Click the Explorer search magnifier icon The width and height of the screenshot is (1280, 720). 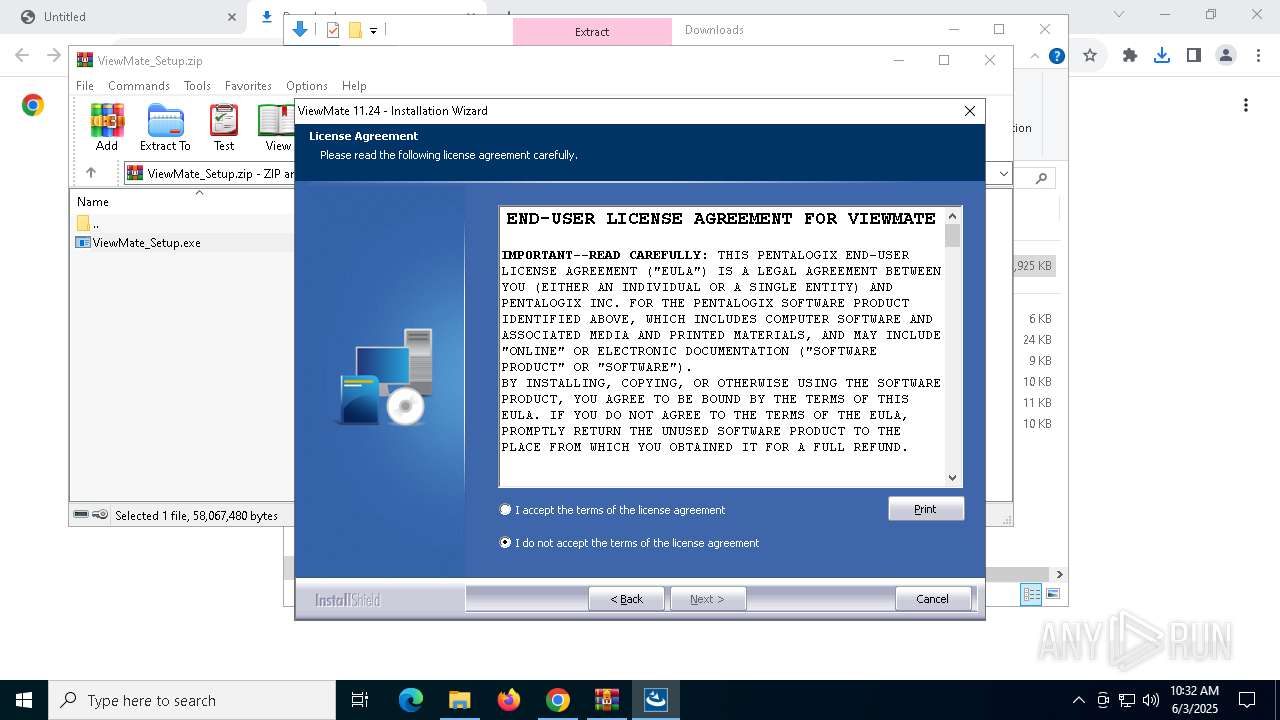(1041, 178)
